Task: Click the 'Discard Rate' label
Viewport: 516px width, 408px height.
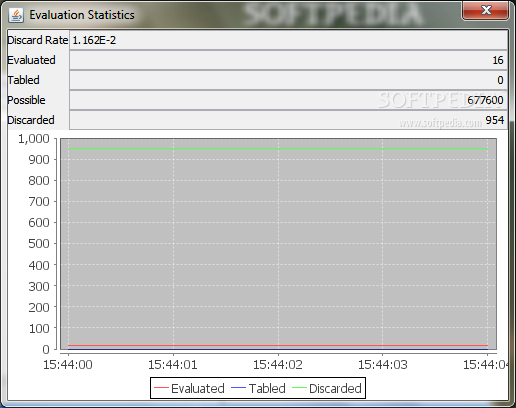Action: pos(38,40)
